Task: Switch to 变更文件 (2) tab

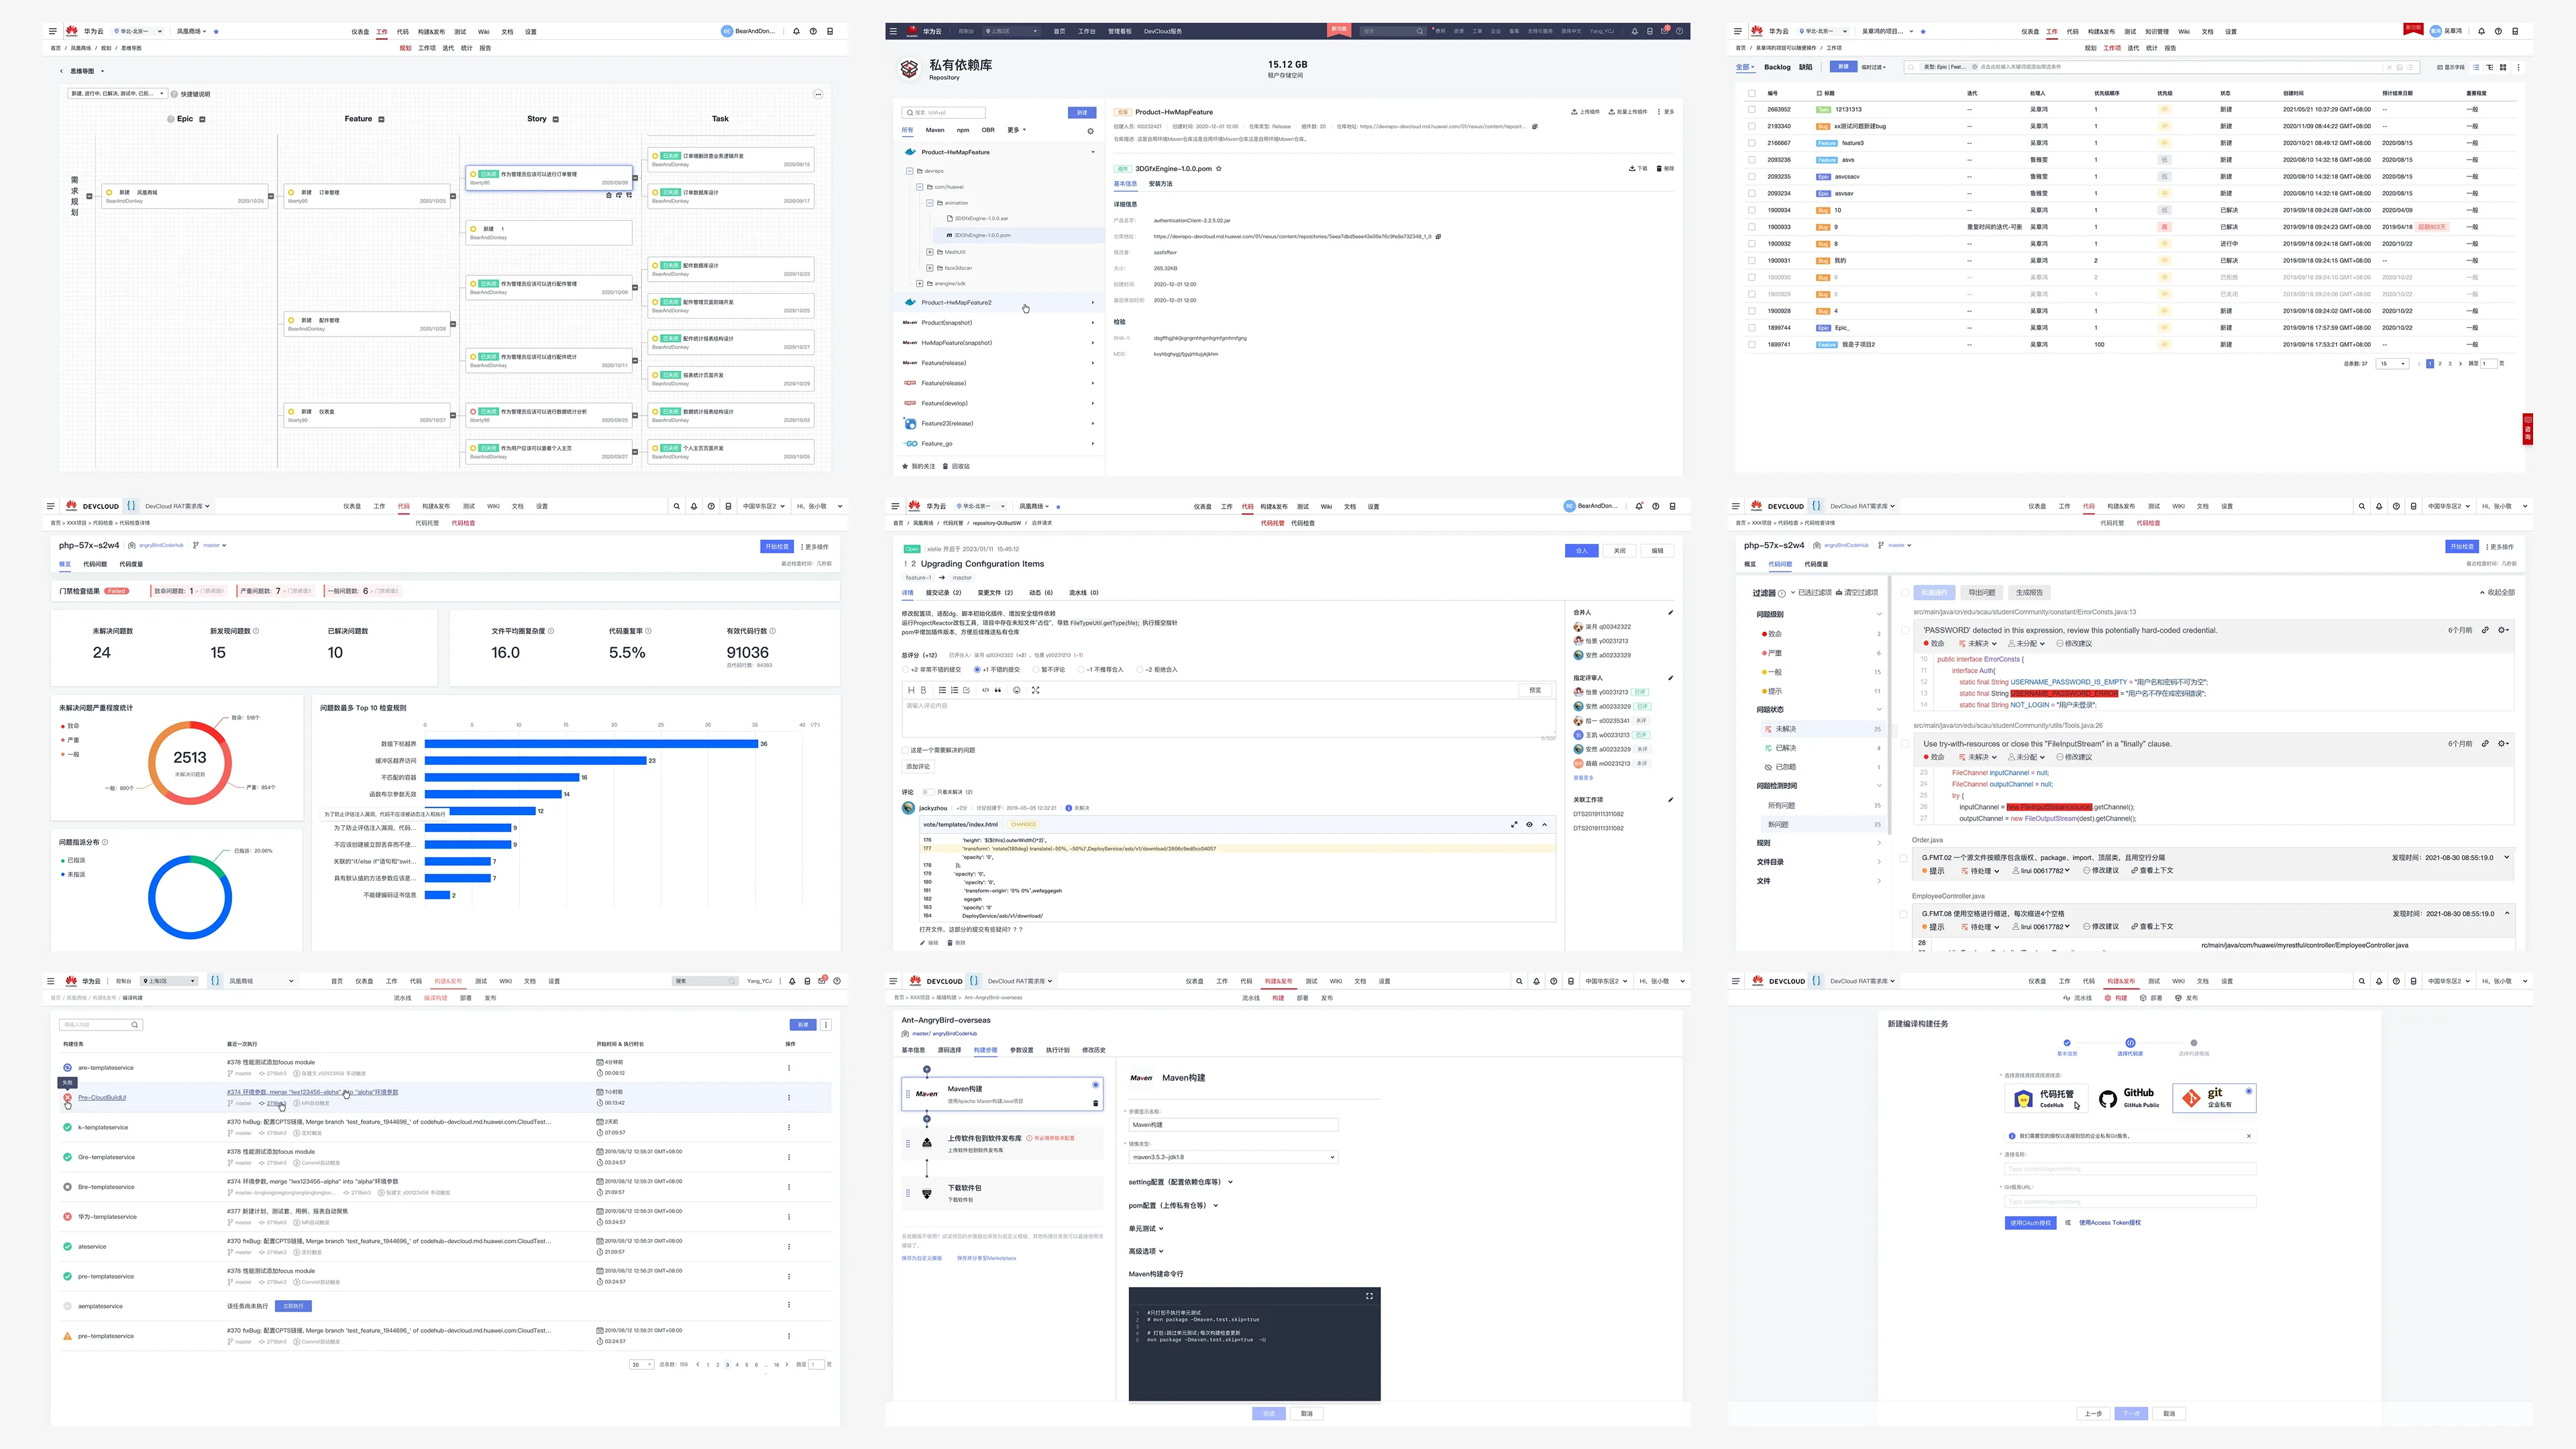Action: [x=995, y=593]
